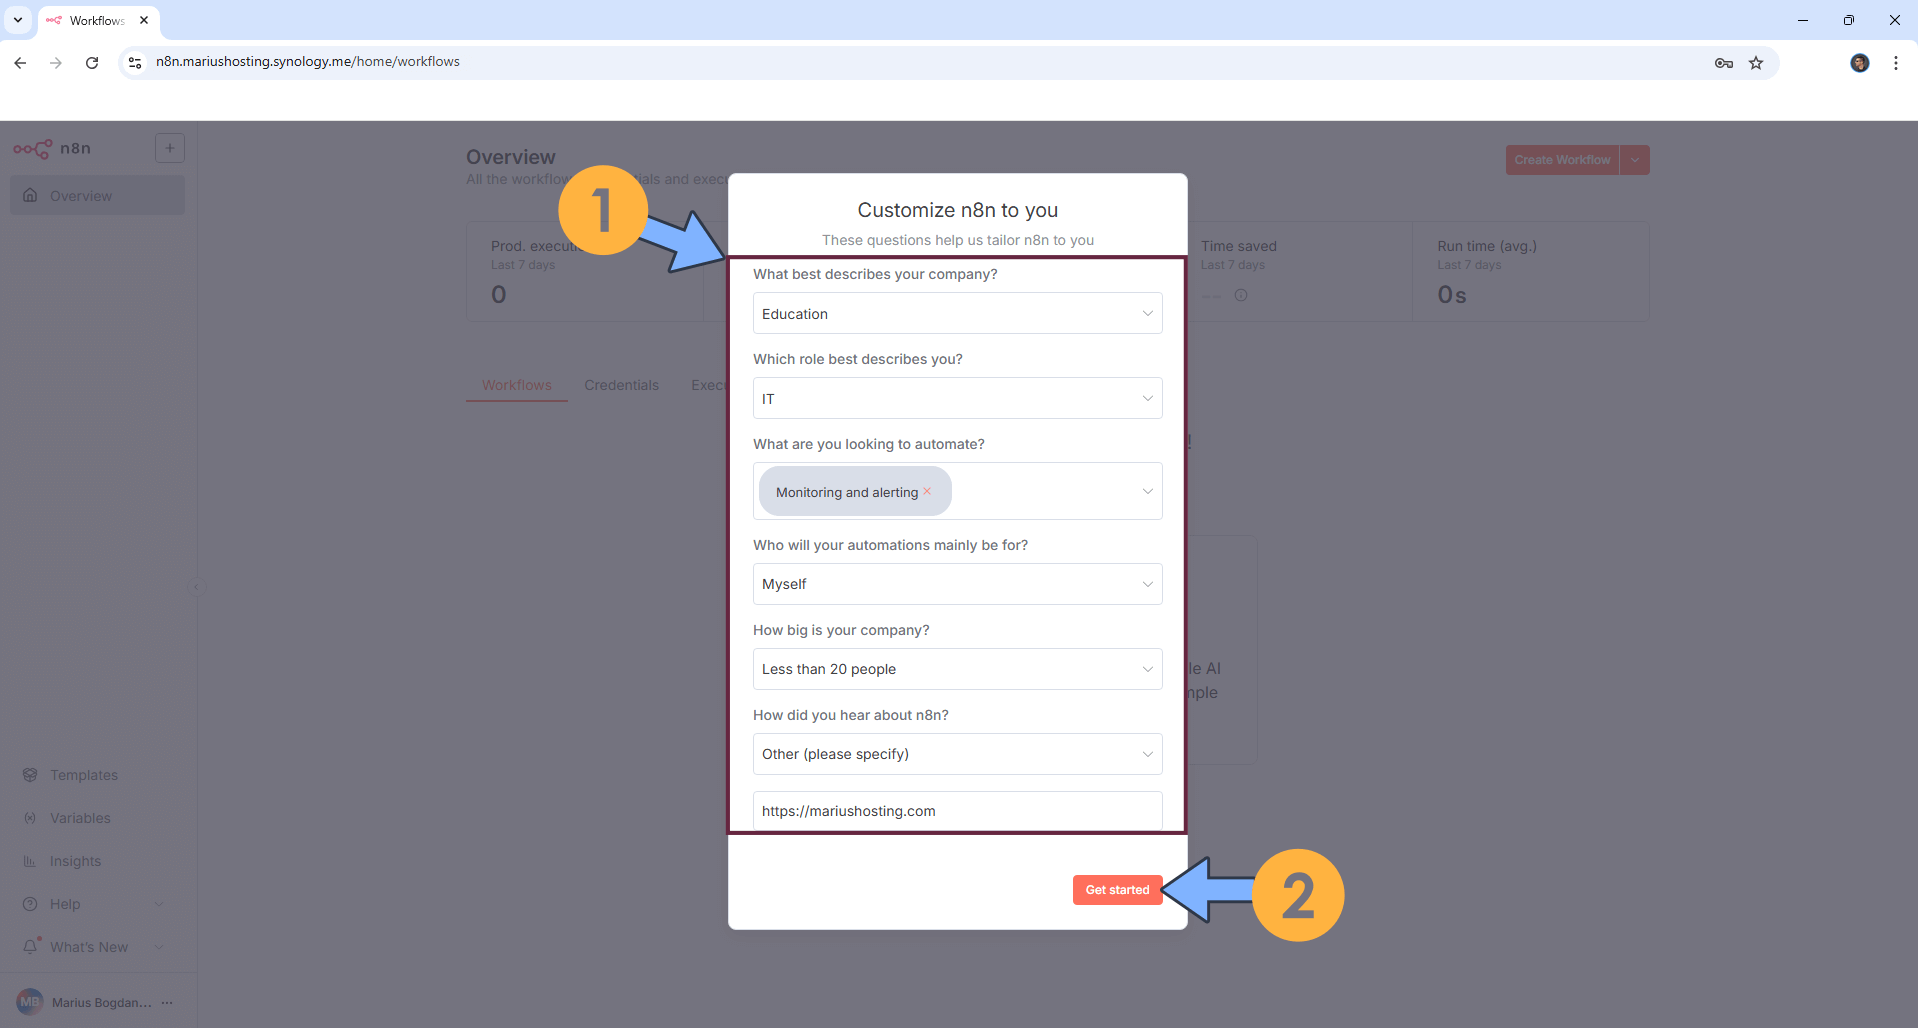Open the password manager key icon
Screen dimensions: 1918x1028
1724,63
